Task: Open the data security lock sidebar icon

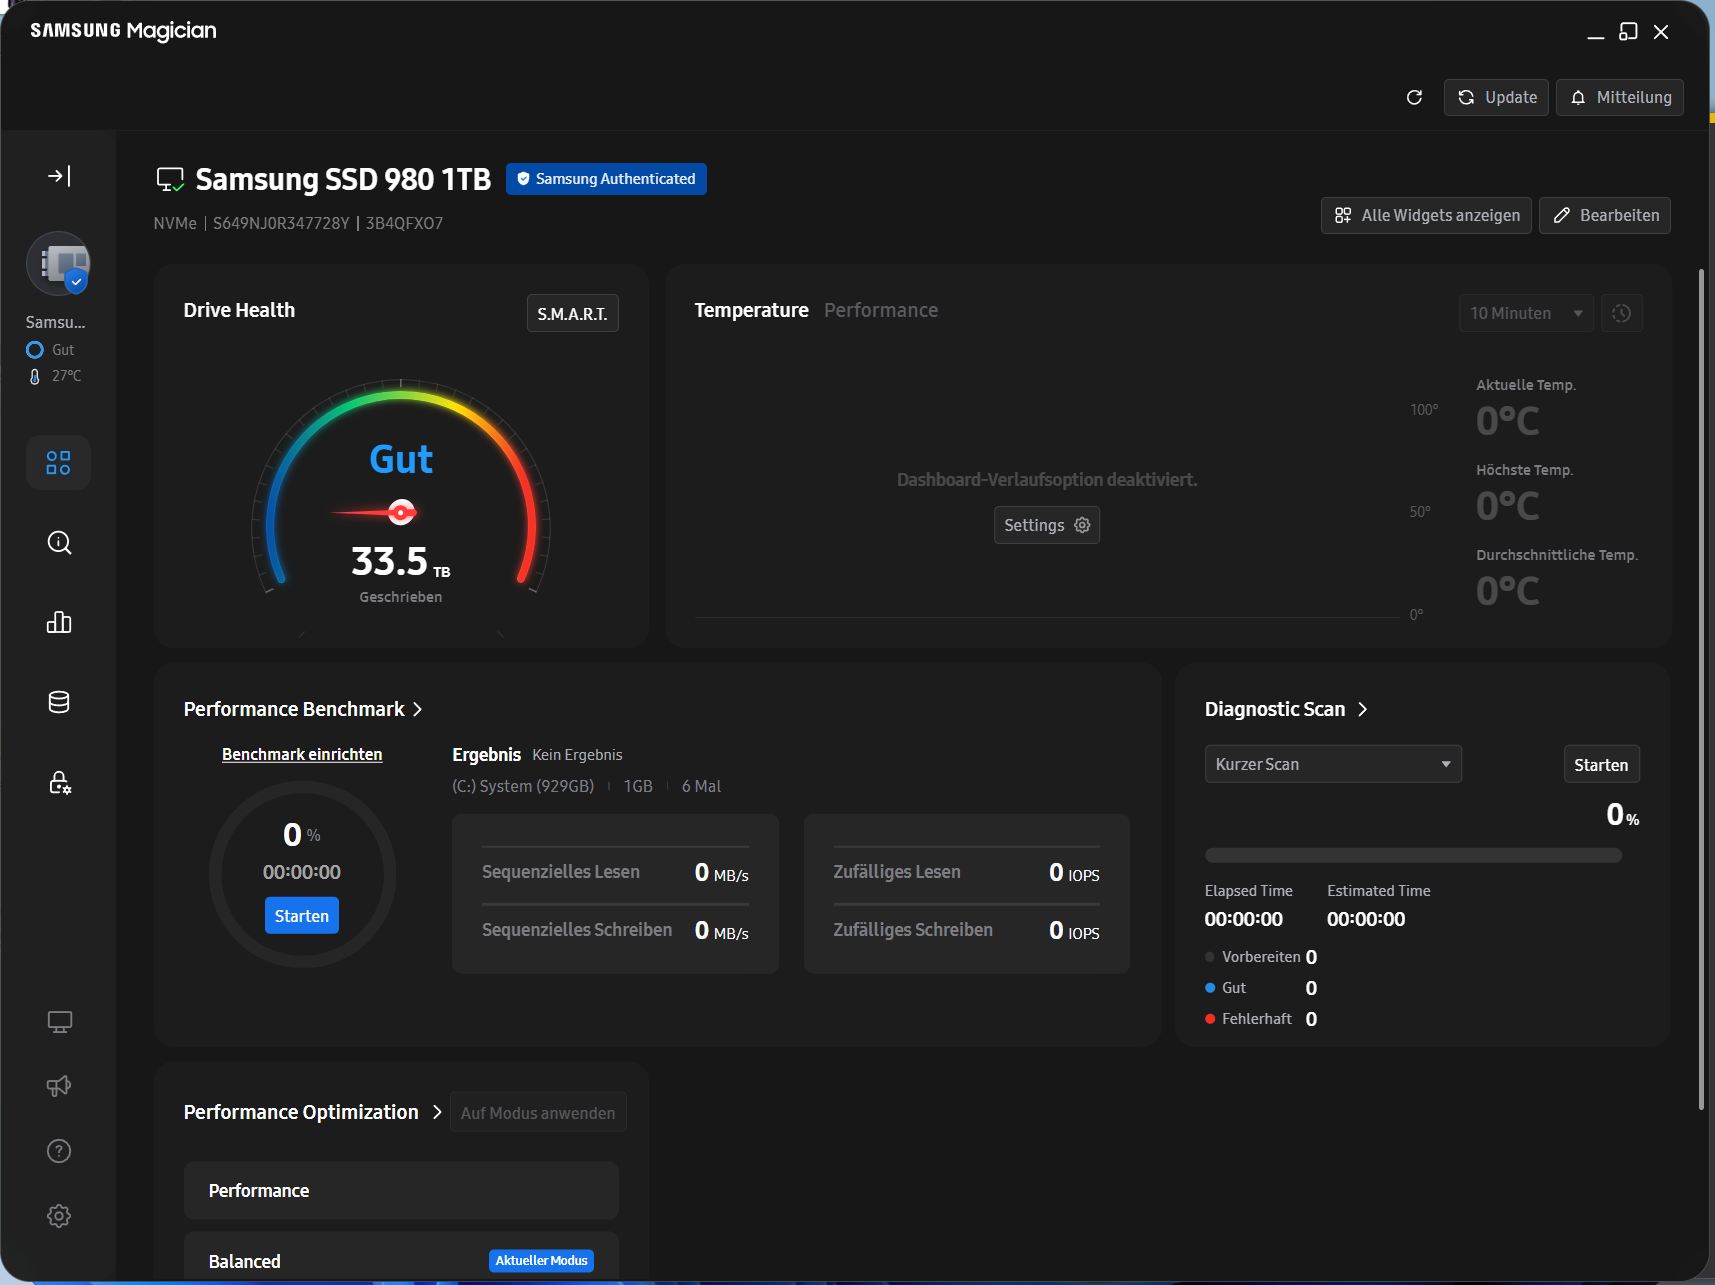Action: pos(59,782)
